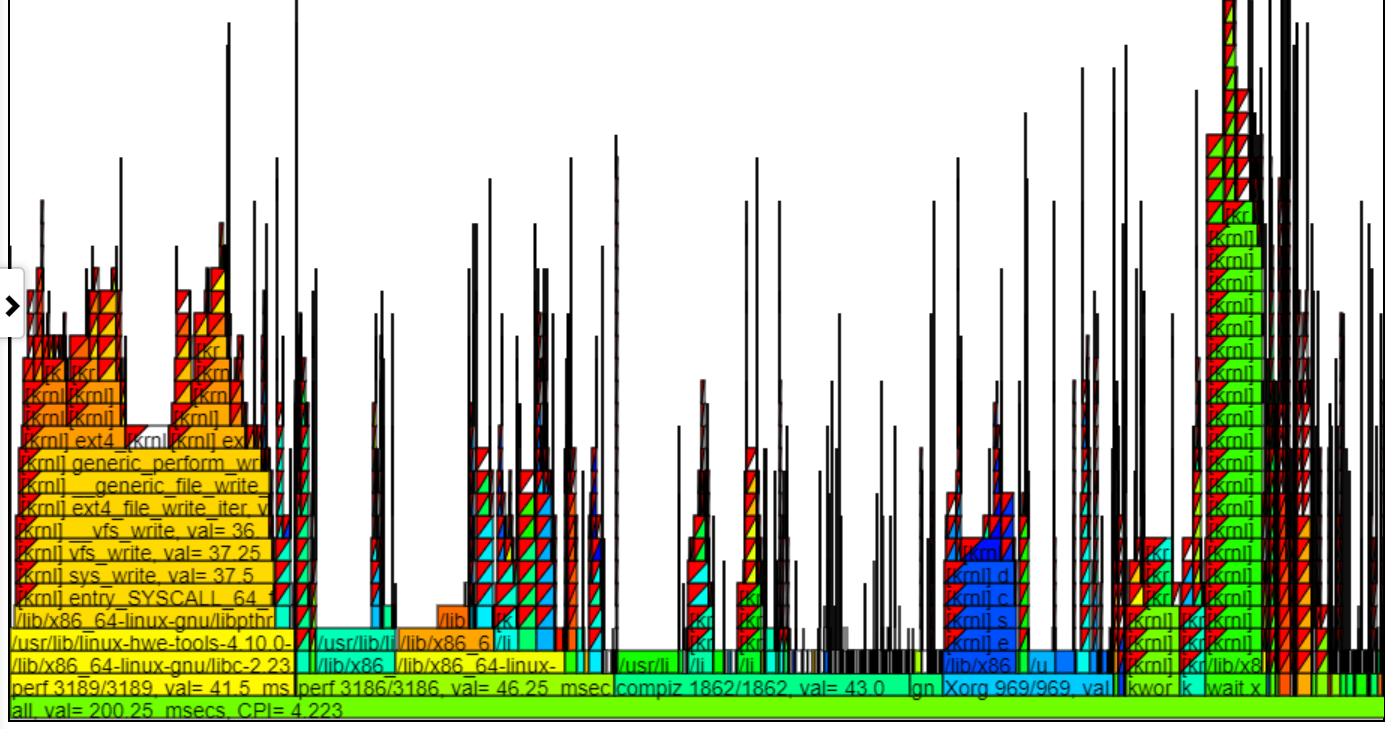
Task: Click the '[krnl] __vfs_write, val= 36' frame
Action: (145, 529)
